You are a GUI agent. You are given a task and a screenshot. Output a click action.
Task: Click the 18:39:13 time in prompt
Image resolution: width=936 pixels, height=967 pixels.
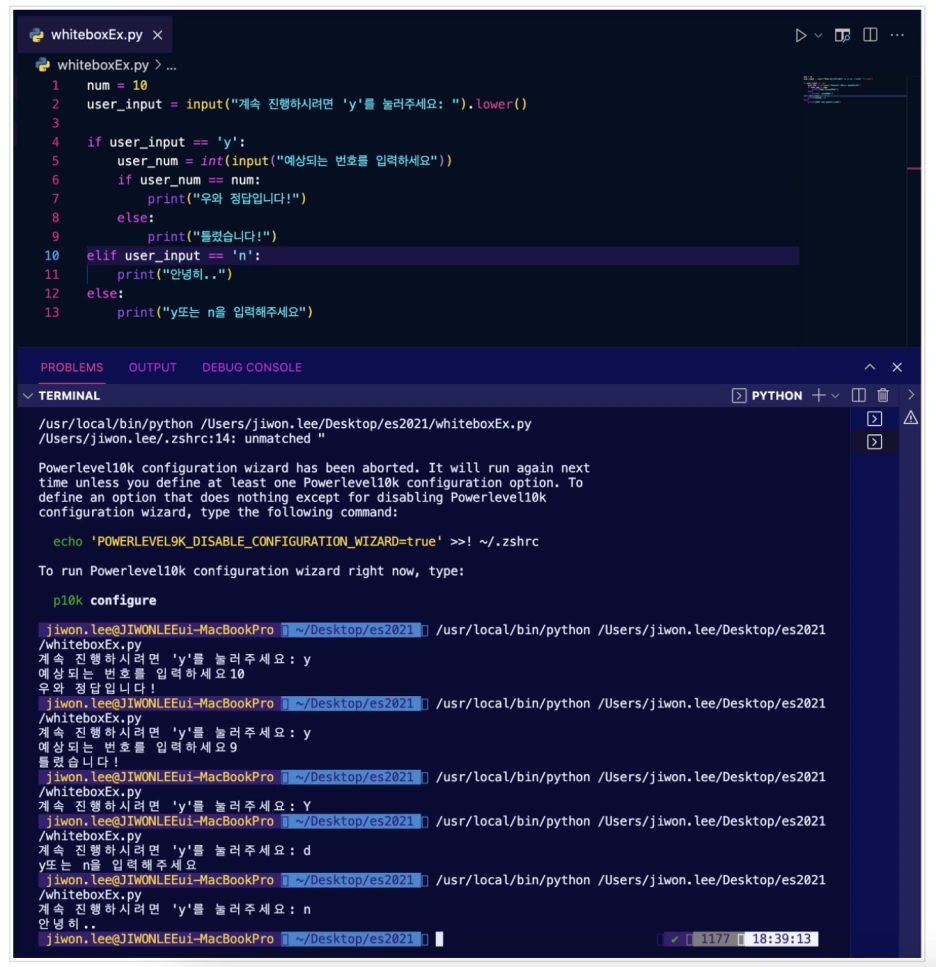[781, 939]
